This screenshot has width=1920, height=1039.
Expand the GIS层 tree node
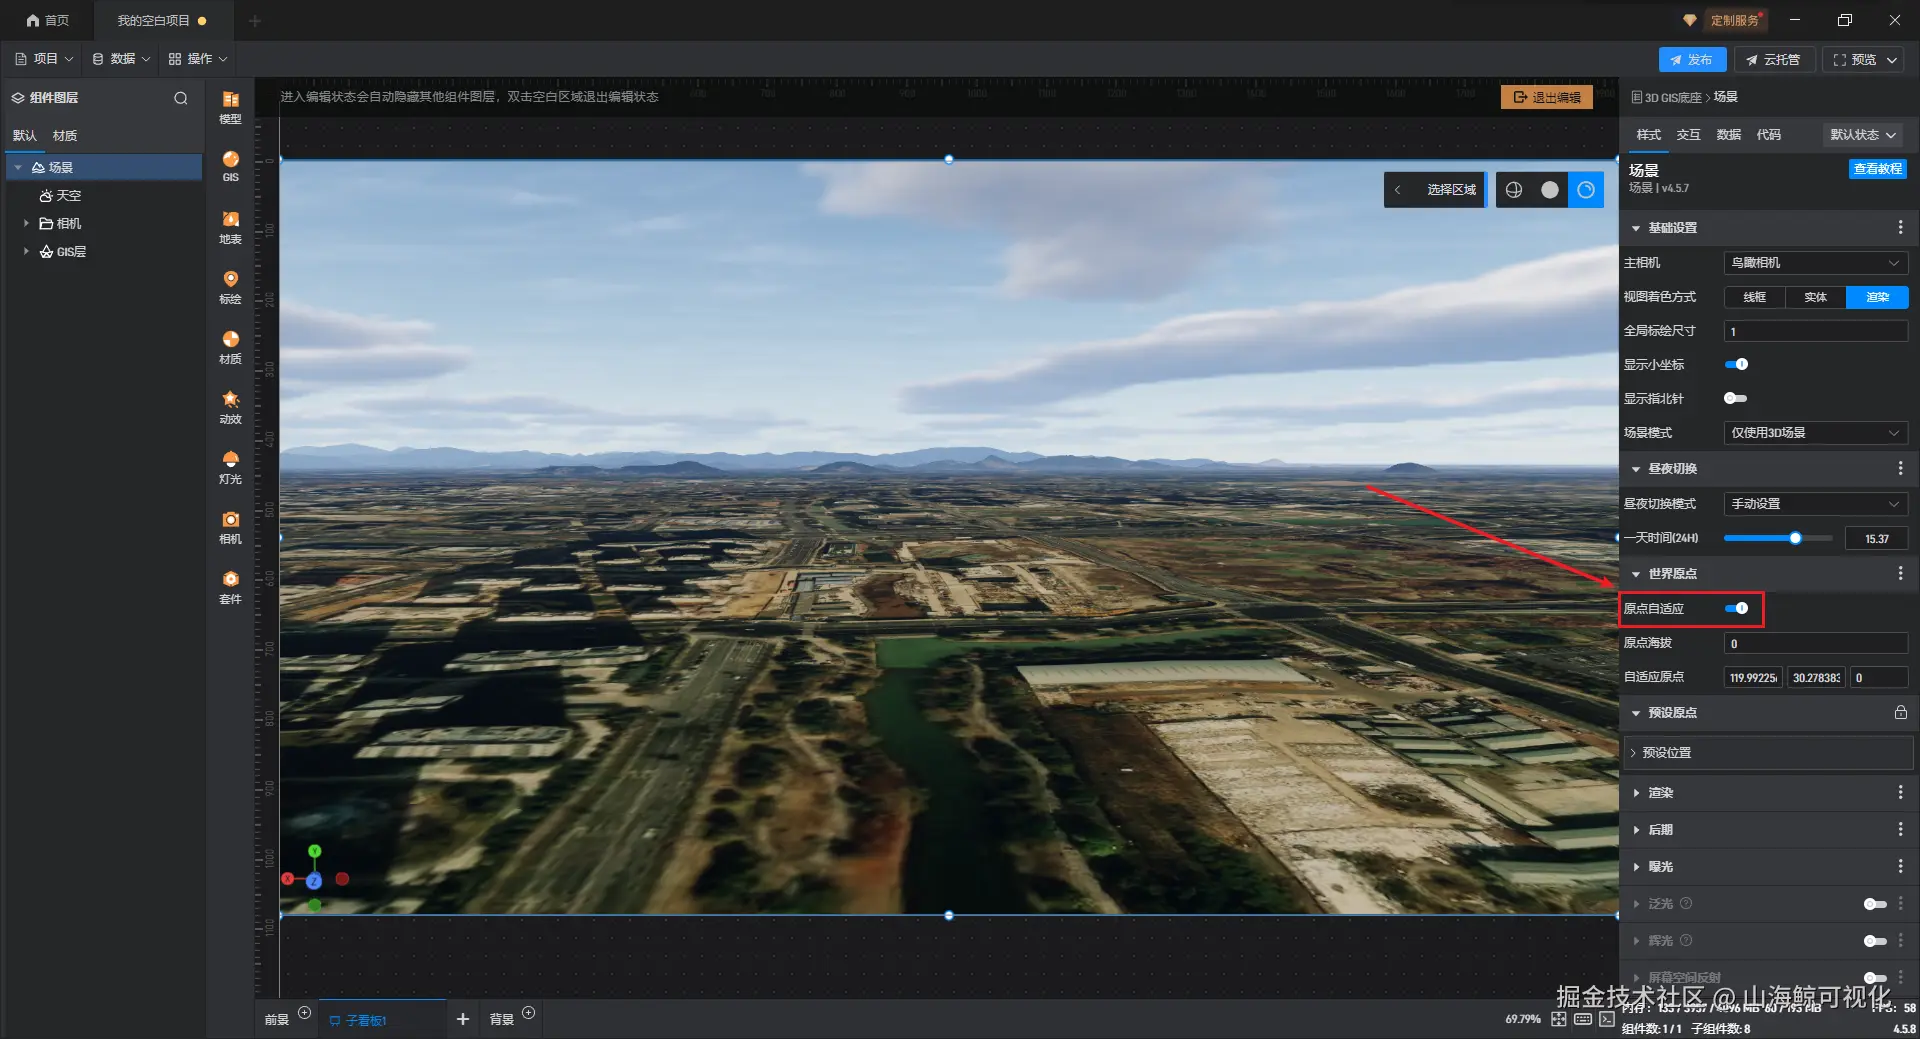(x=26, y=252)
